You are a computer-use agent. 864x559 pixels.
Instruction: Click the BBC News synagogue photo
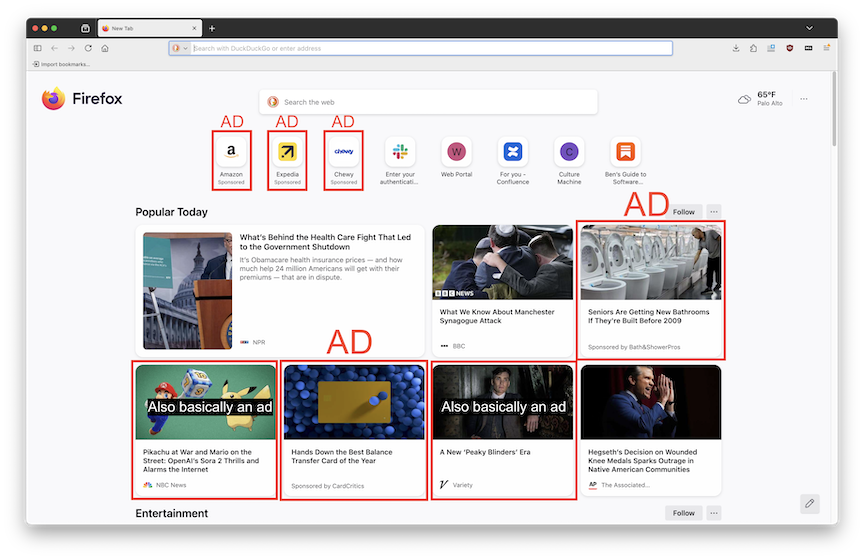tap(503, 262)
